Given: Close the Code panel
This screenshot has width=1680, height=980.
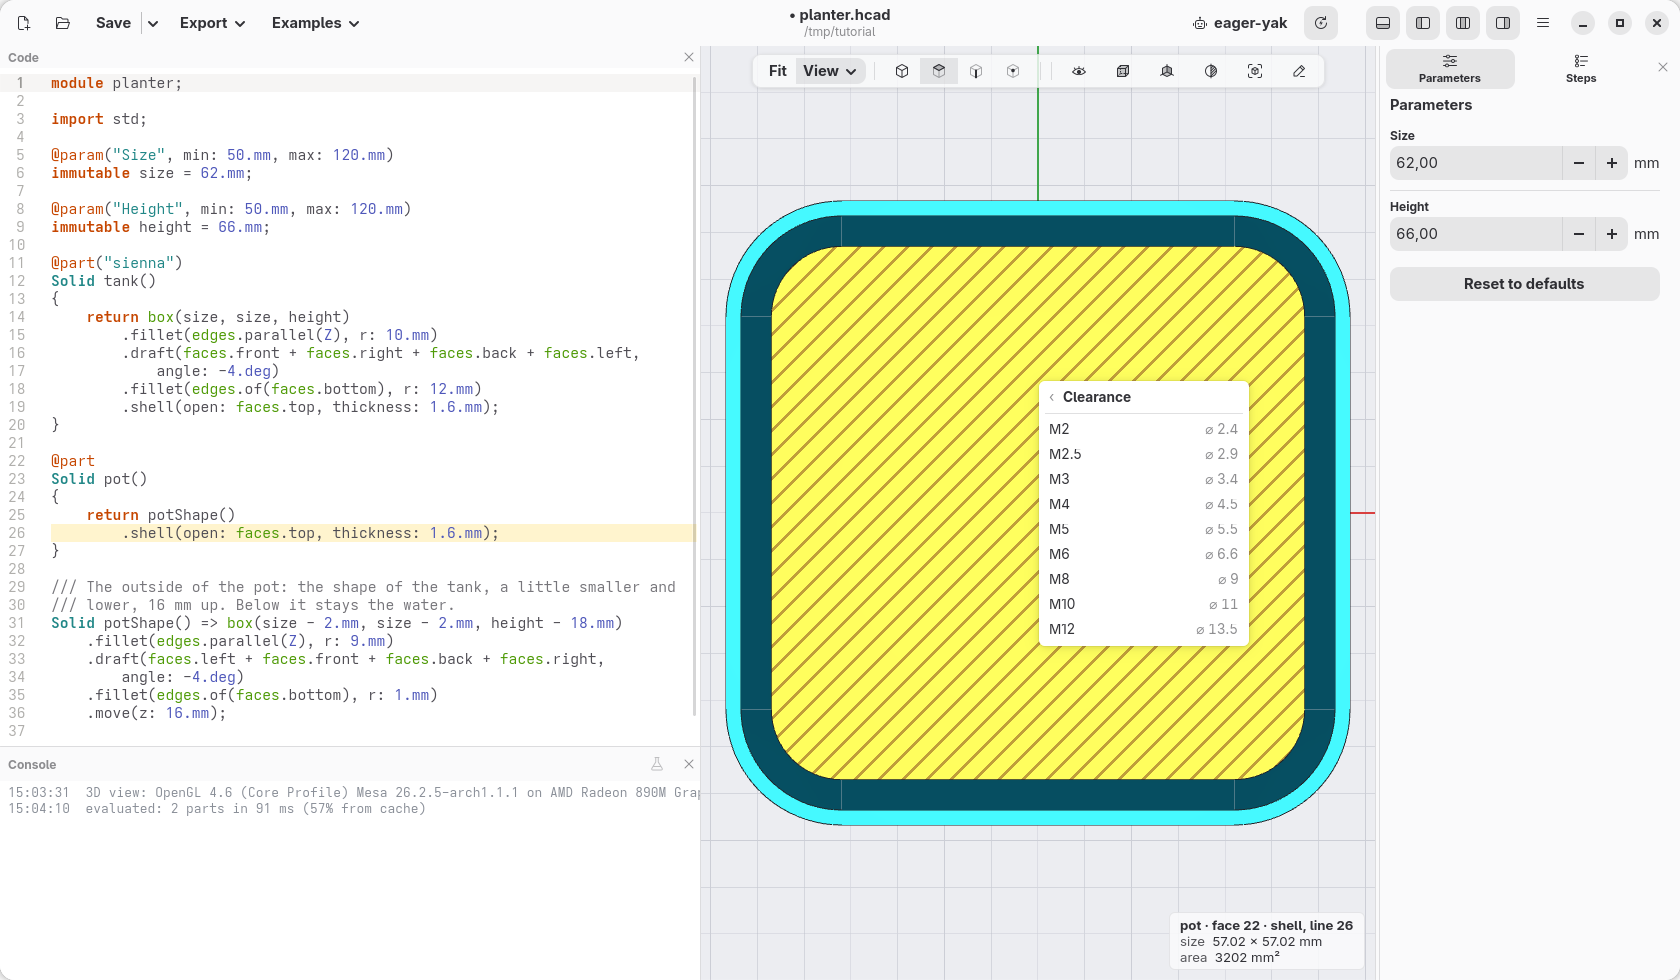Looking at the screenshot, I should 689,57.
